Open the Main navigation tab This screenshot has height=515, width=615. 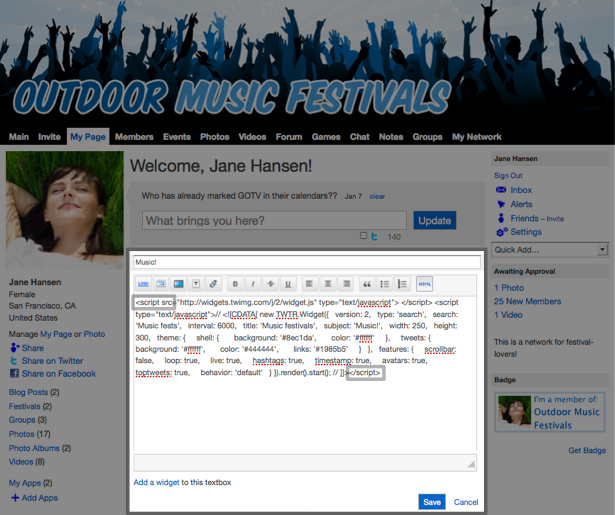19,137
